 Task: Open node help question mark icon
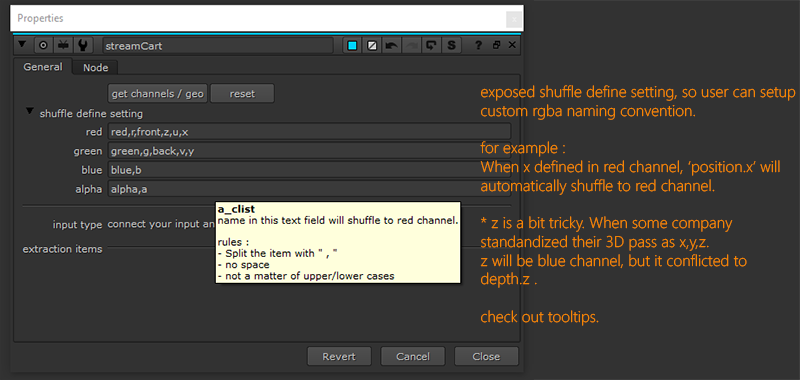click(x=478, y=45)
